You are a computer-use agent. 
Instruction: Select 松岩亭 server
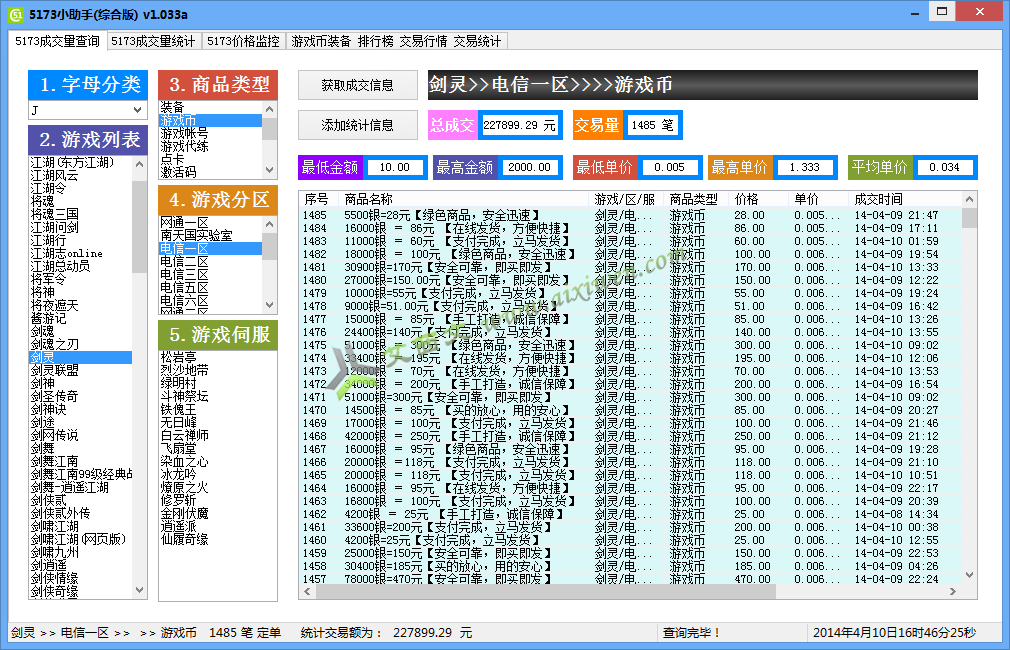coord(218,357)
